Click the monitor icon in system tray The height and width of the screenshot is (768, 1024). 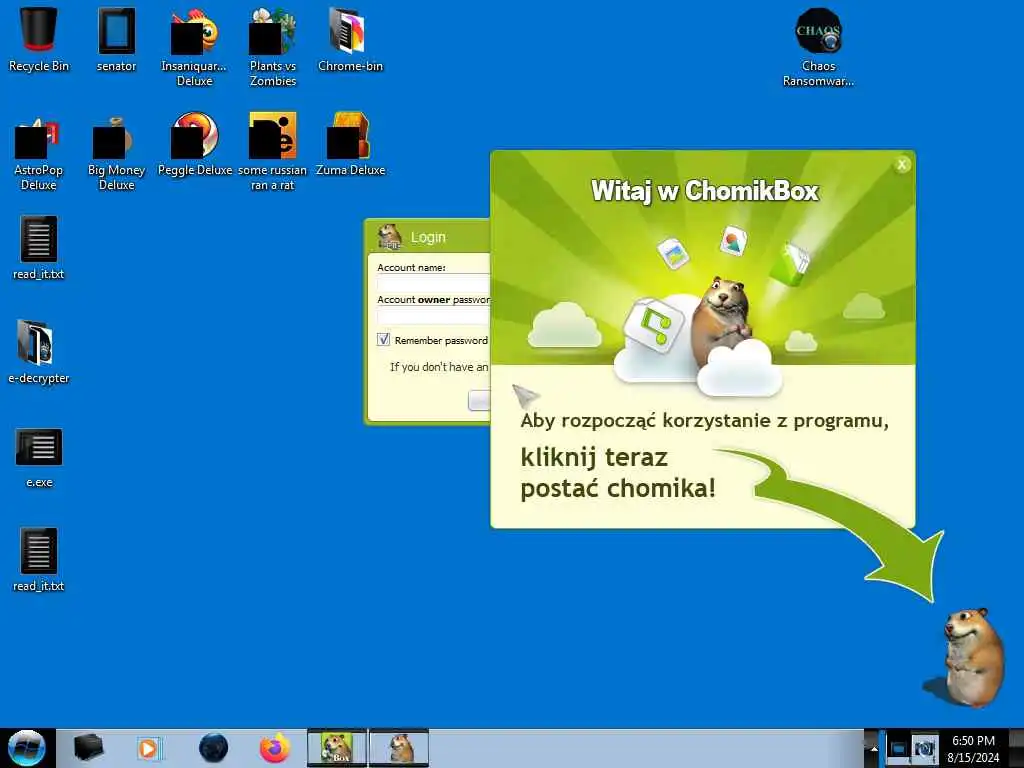897,748
